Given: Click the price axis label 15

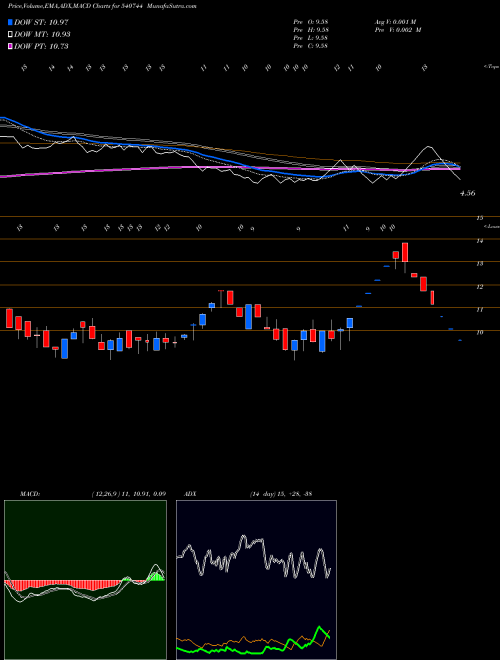Looking at the screenshot, I should coord(479,218).
